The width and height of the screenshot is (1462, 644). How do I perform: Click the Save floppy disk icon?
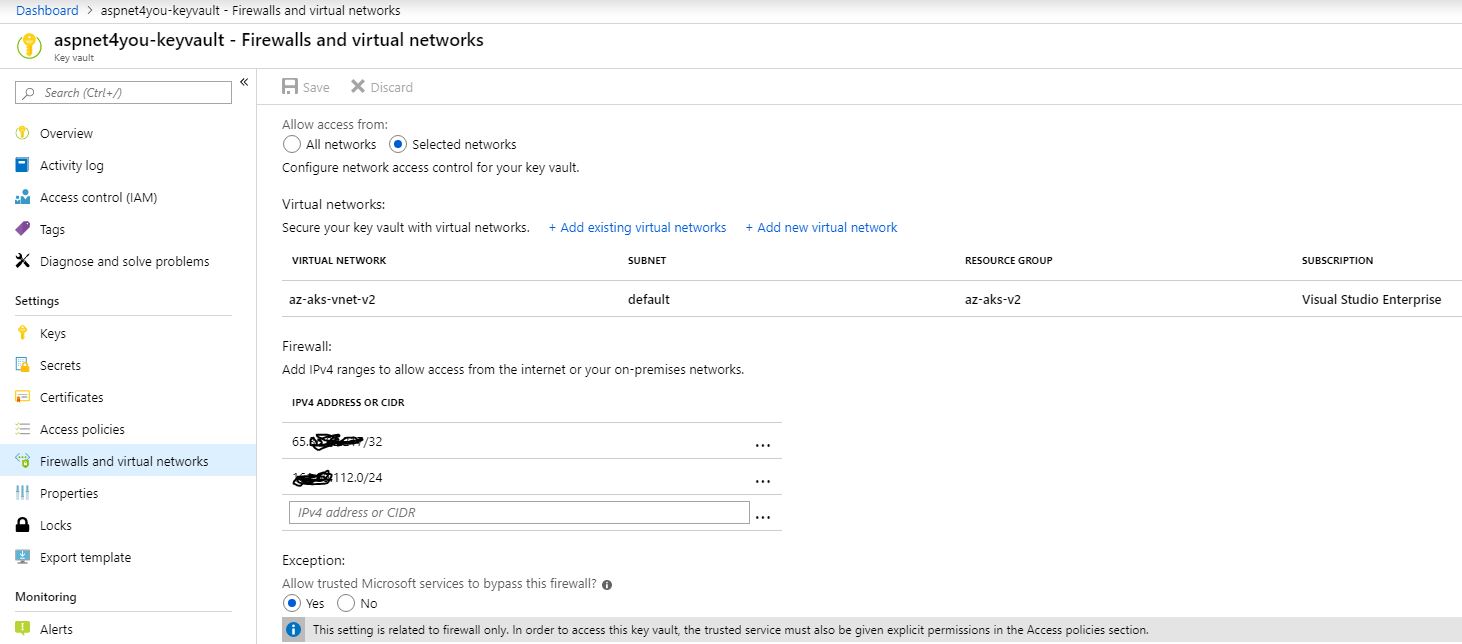[x=290, y=87]
